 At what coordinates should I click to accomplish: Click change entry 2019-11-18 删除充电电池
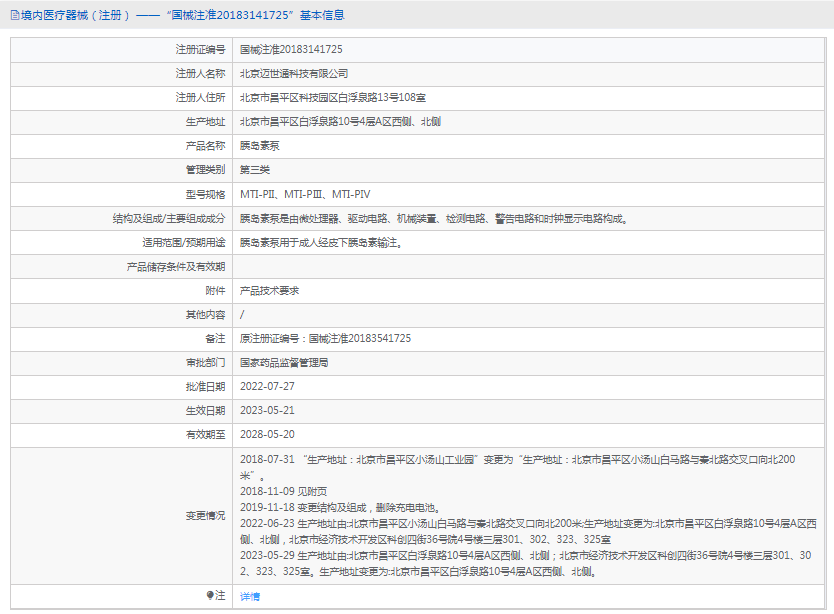[x=339, y=507]
